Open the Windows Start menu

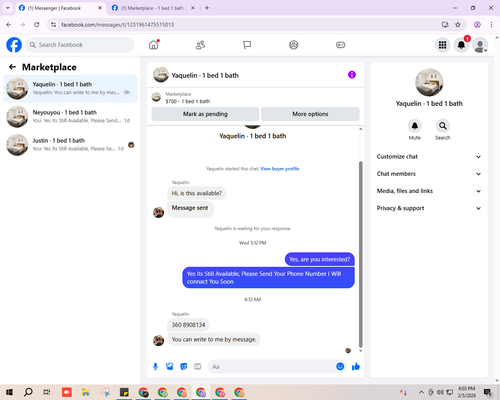pyautogui.click(x=9, y=392)
